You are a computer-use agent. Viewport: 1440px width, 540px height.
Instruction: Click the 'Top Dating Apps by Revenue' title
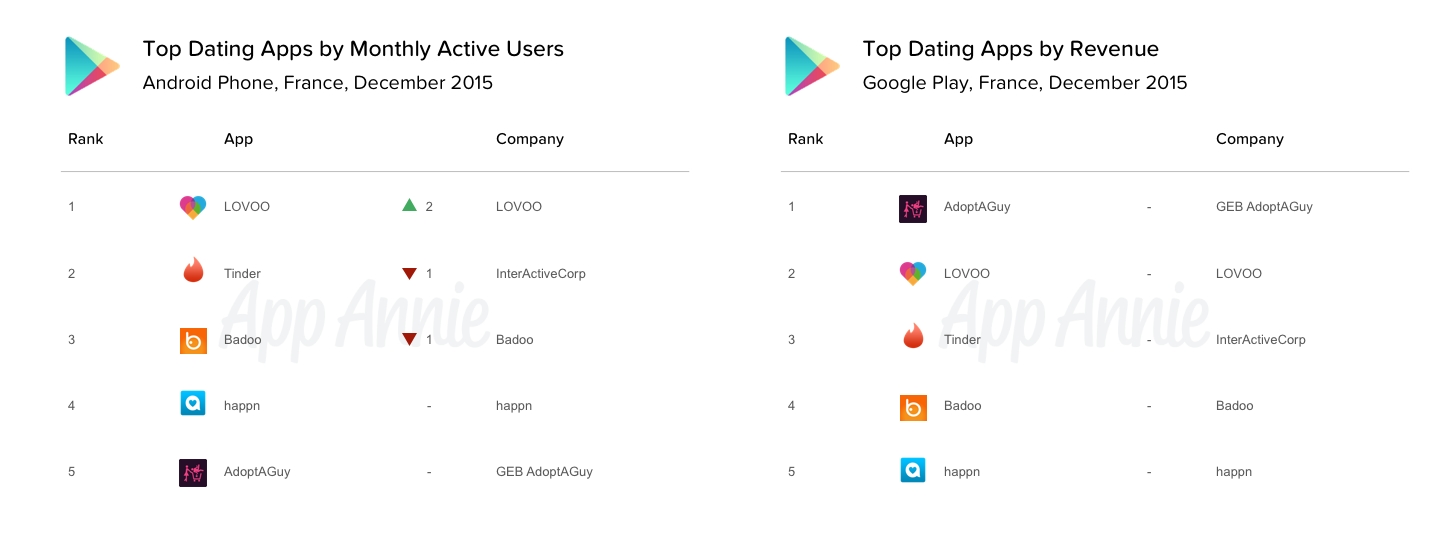tap(1010, 49)
